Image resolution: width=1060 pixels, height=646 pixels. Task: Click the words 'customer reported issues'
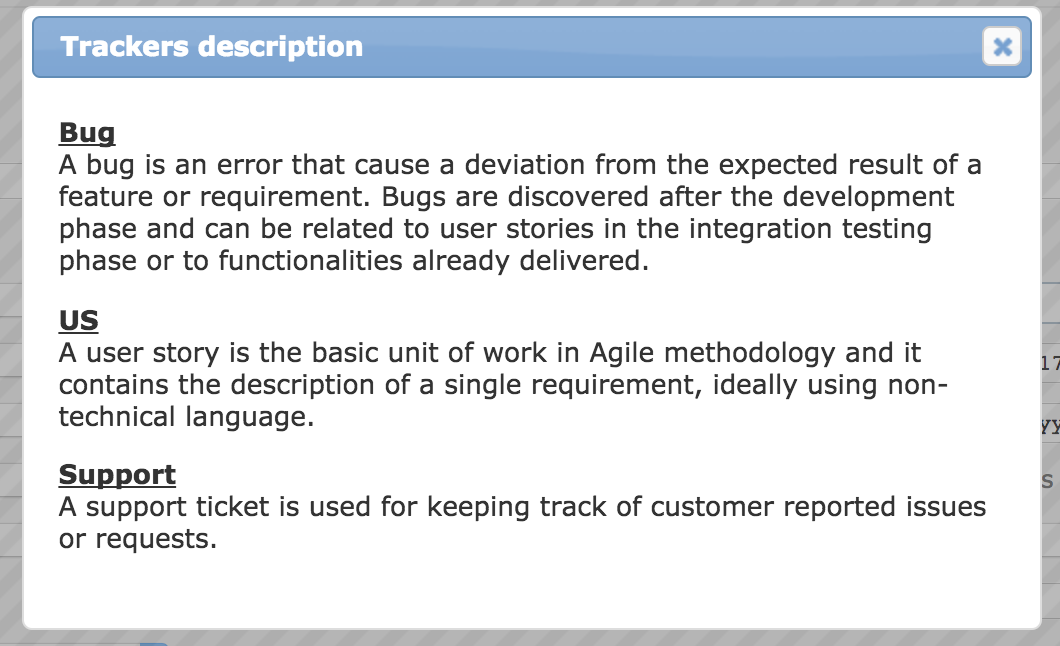coord(818,507)
